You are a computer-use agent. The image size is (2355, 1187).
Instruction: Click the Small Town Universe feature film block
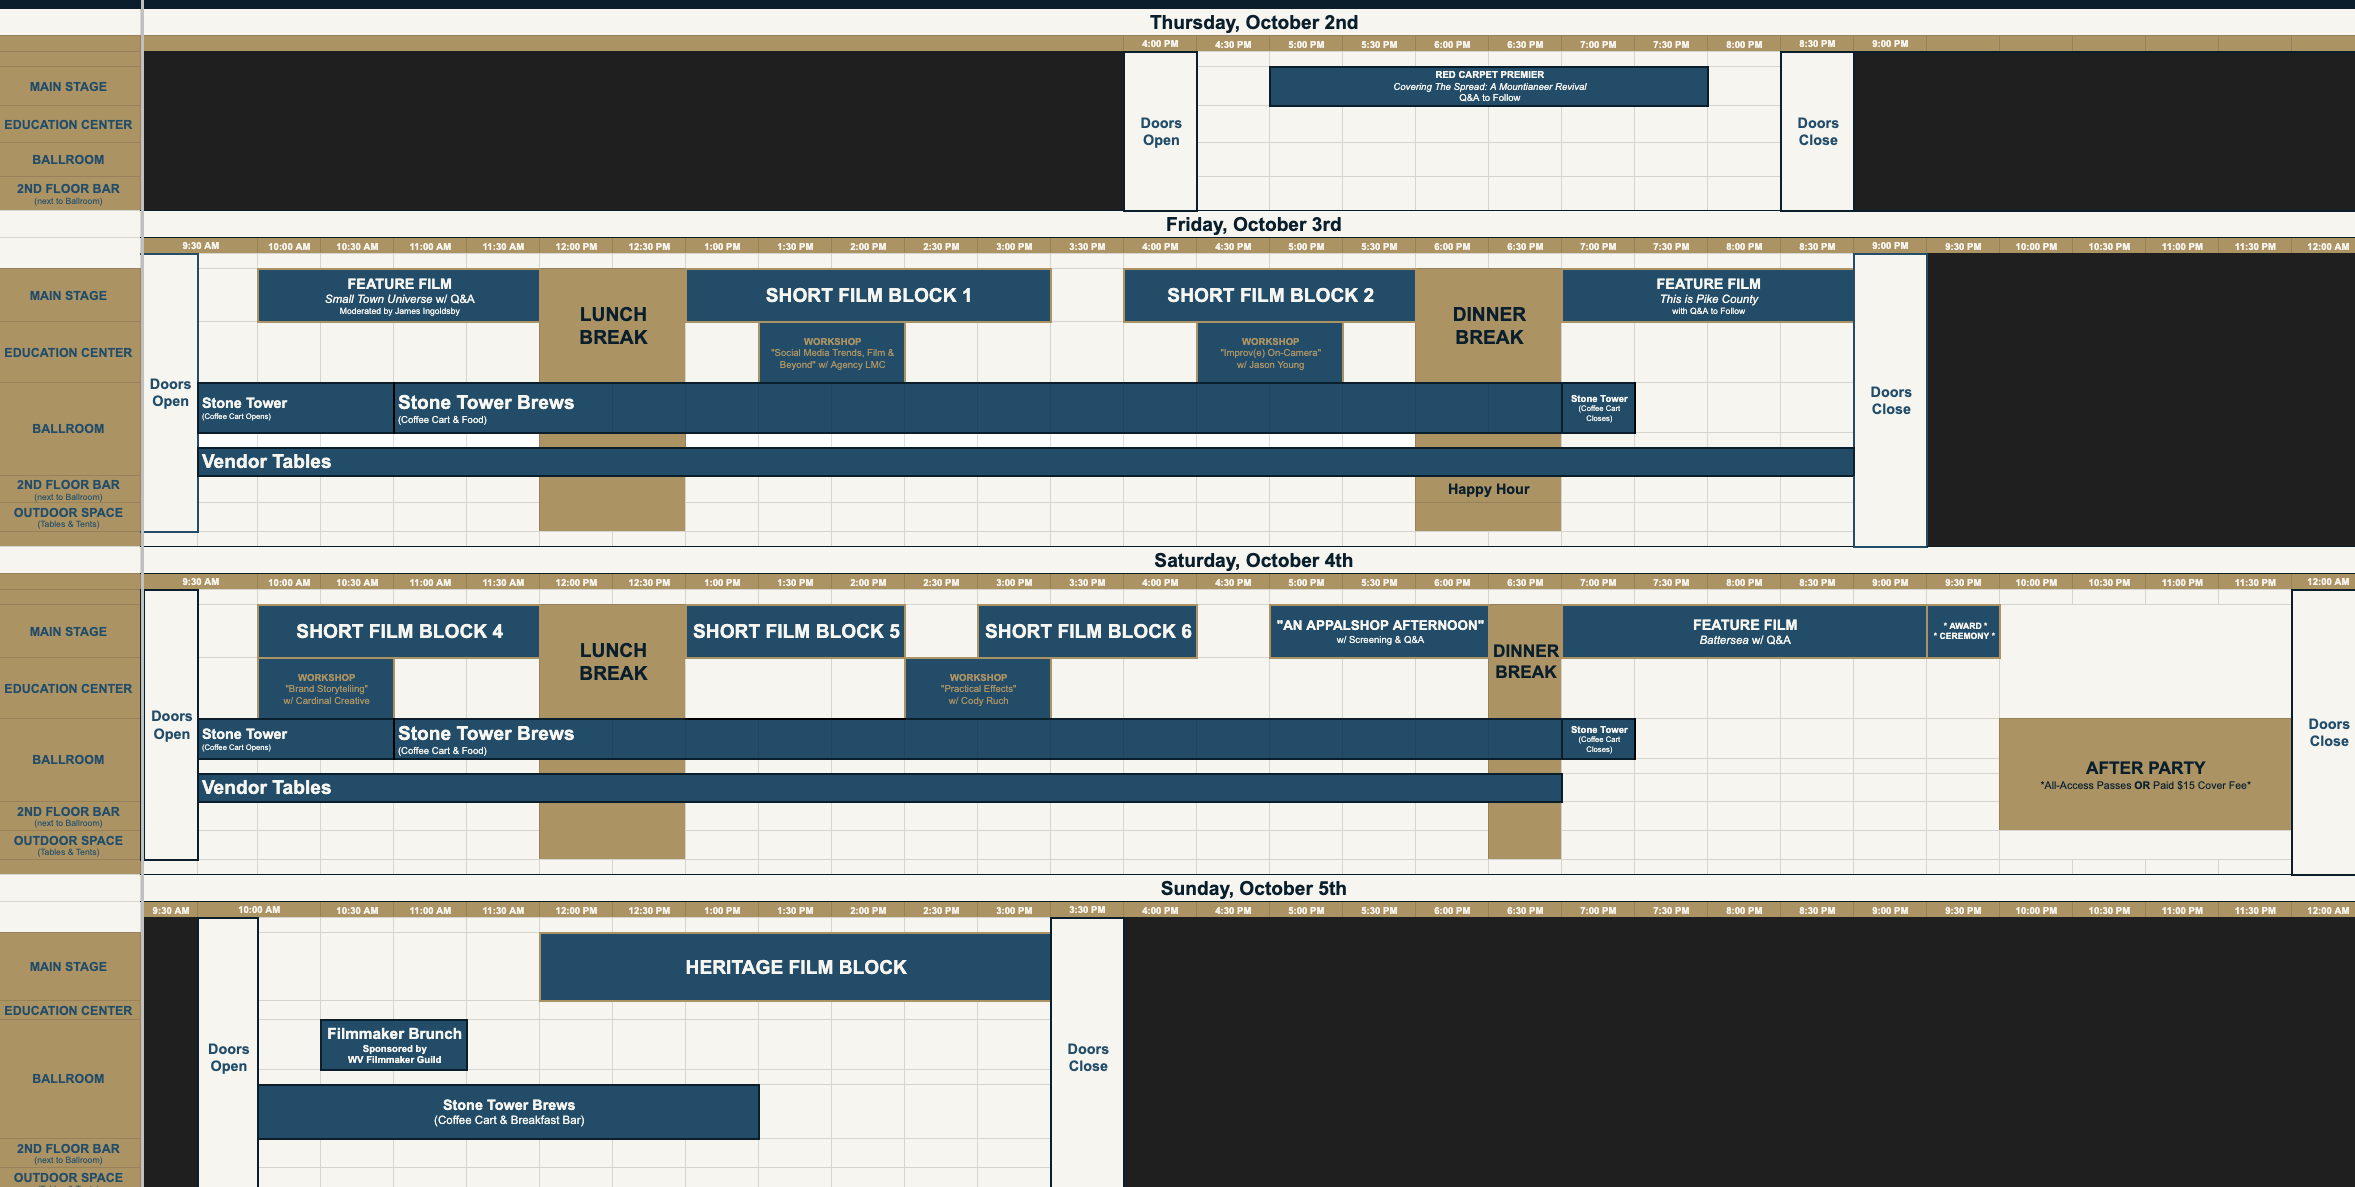(399, 296)
